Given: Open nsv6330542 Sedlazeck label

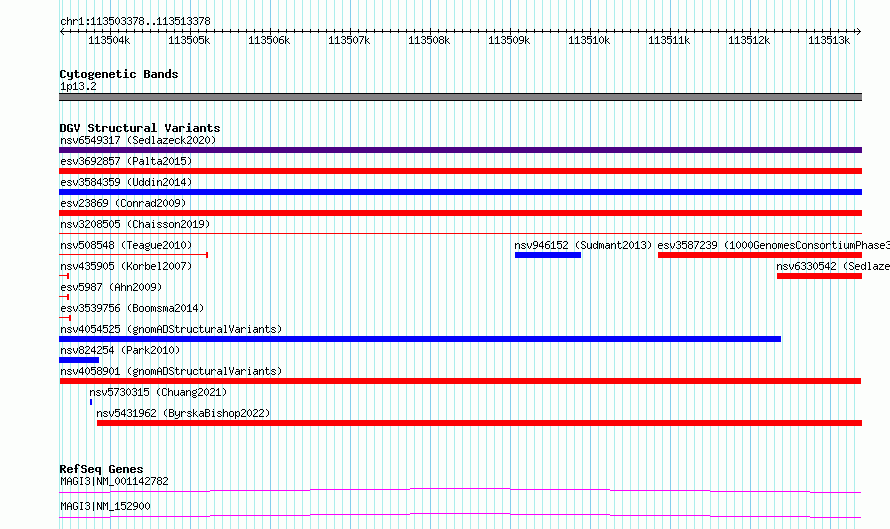Looking at the screenshot, I should 833,266.
